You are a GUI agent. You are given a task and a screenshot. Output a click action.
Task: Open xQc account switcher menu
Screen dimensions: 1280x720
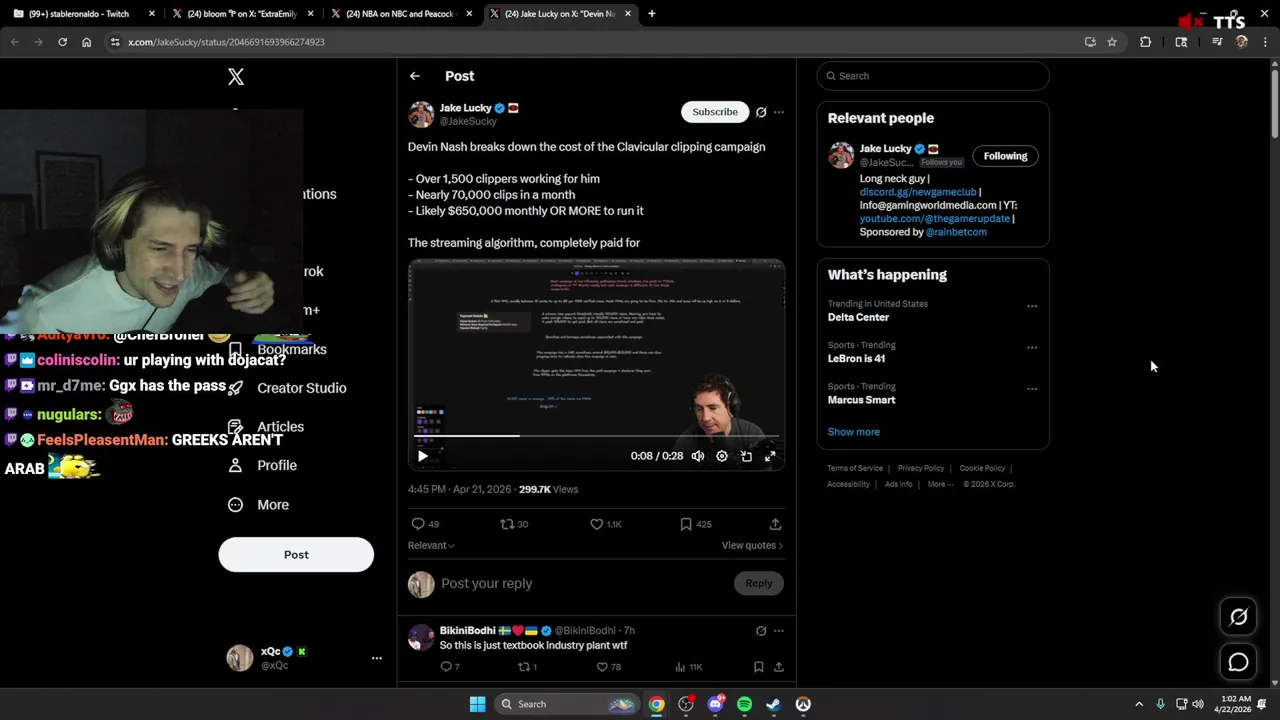(377, 658)
